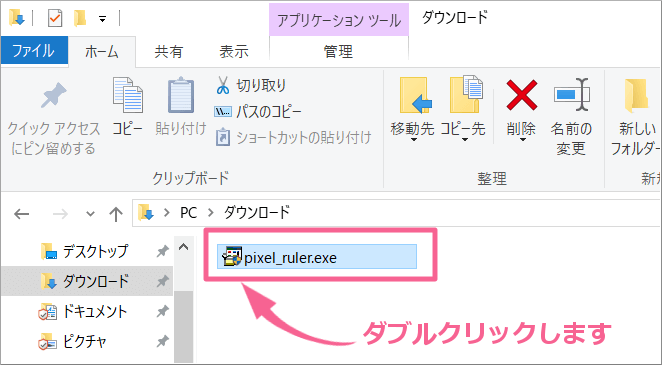This screenshot has width=662, height=365.
Task: Click ダウンロード in the address bar path
Action: coord(257,213)
